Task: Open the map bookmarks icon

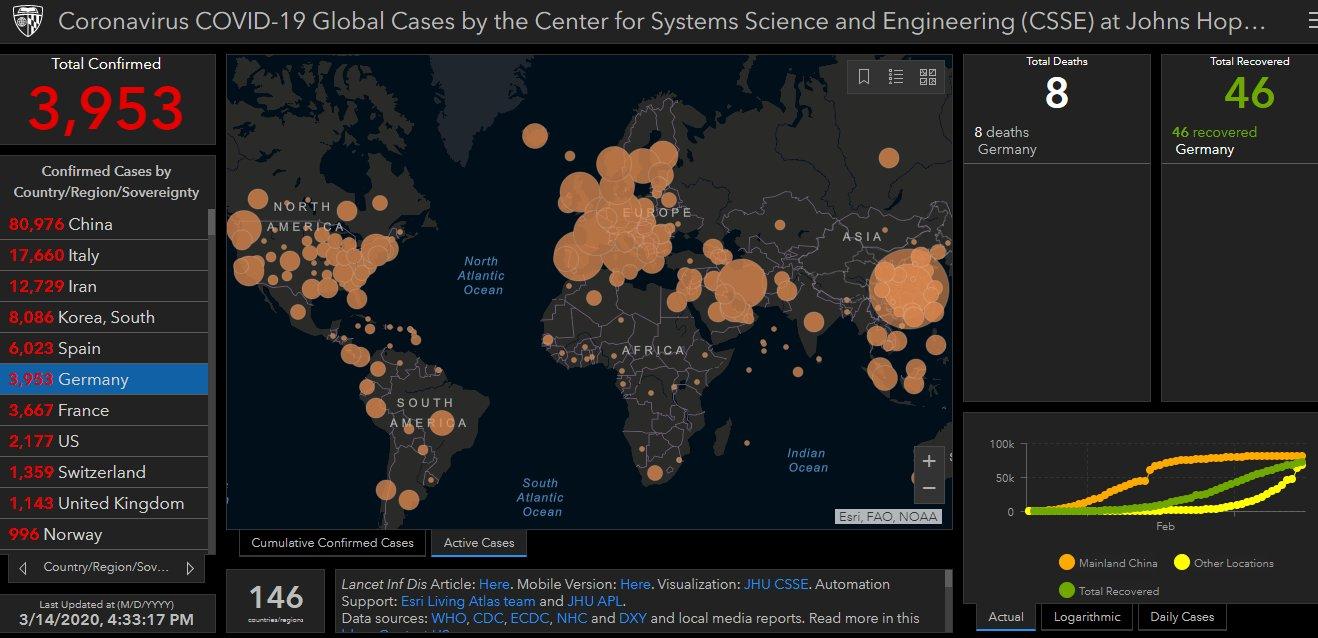Action: pyautogui.click(x=864, y=77)
